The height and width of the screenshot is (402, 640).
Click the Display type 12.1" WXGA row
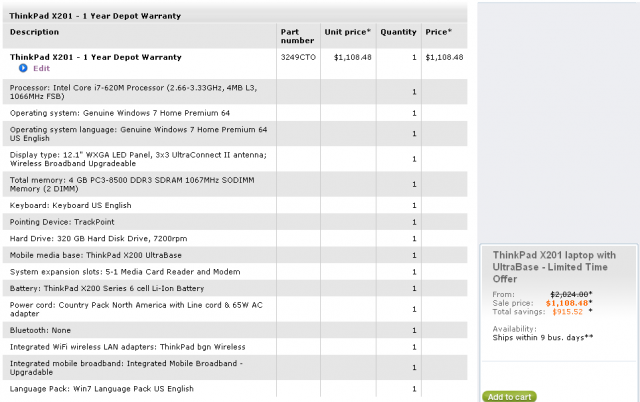pos(235,159)
